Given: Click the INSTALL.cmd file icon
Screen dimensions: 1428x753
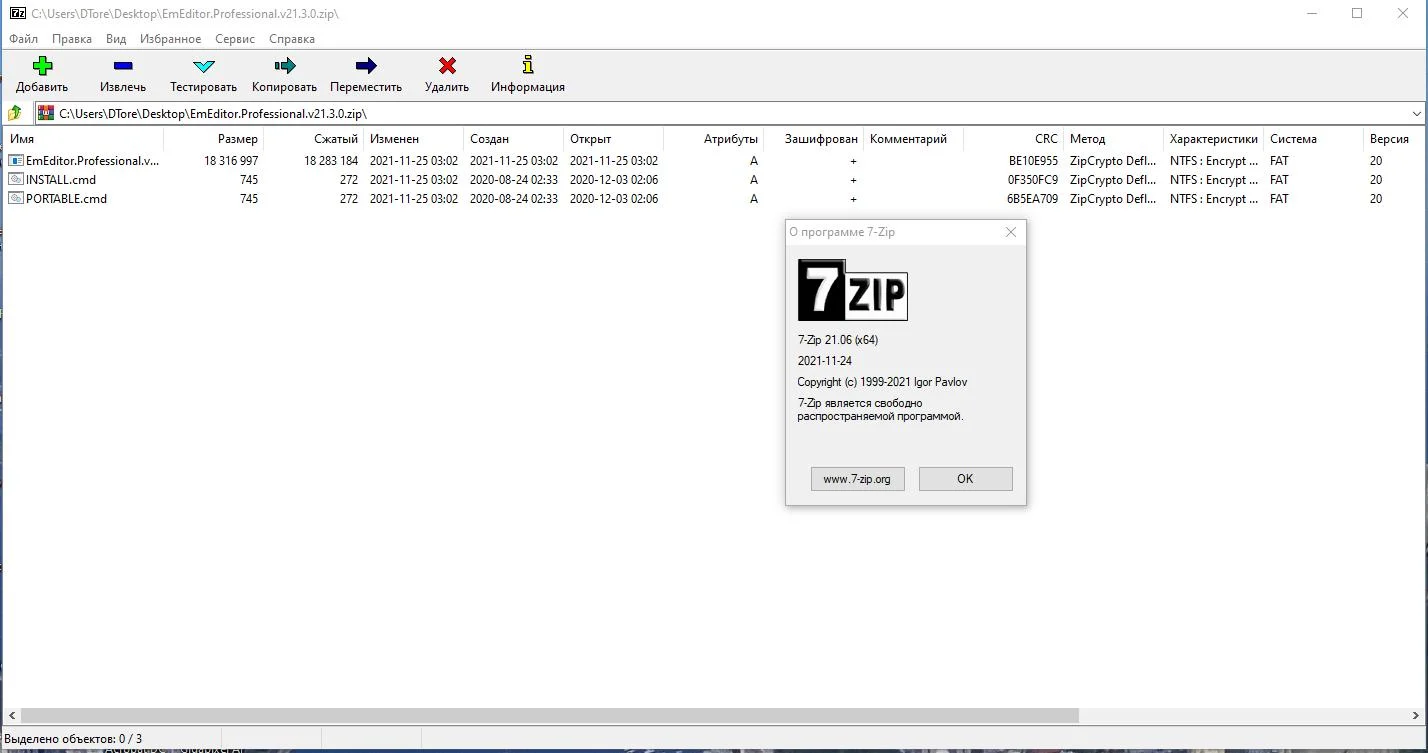Looking at the screenshot, I should (x=15, y=179).
